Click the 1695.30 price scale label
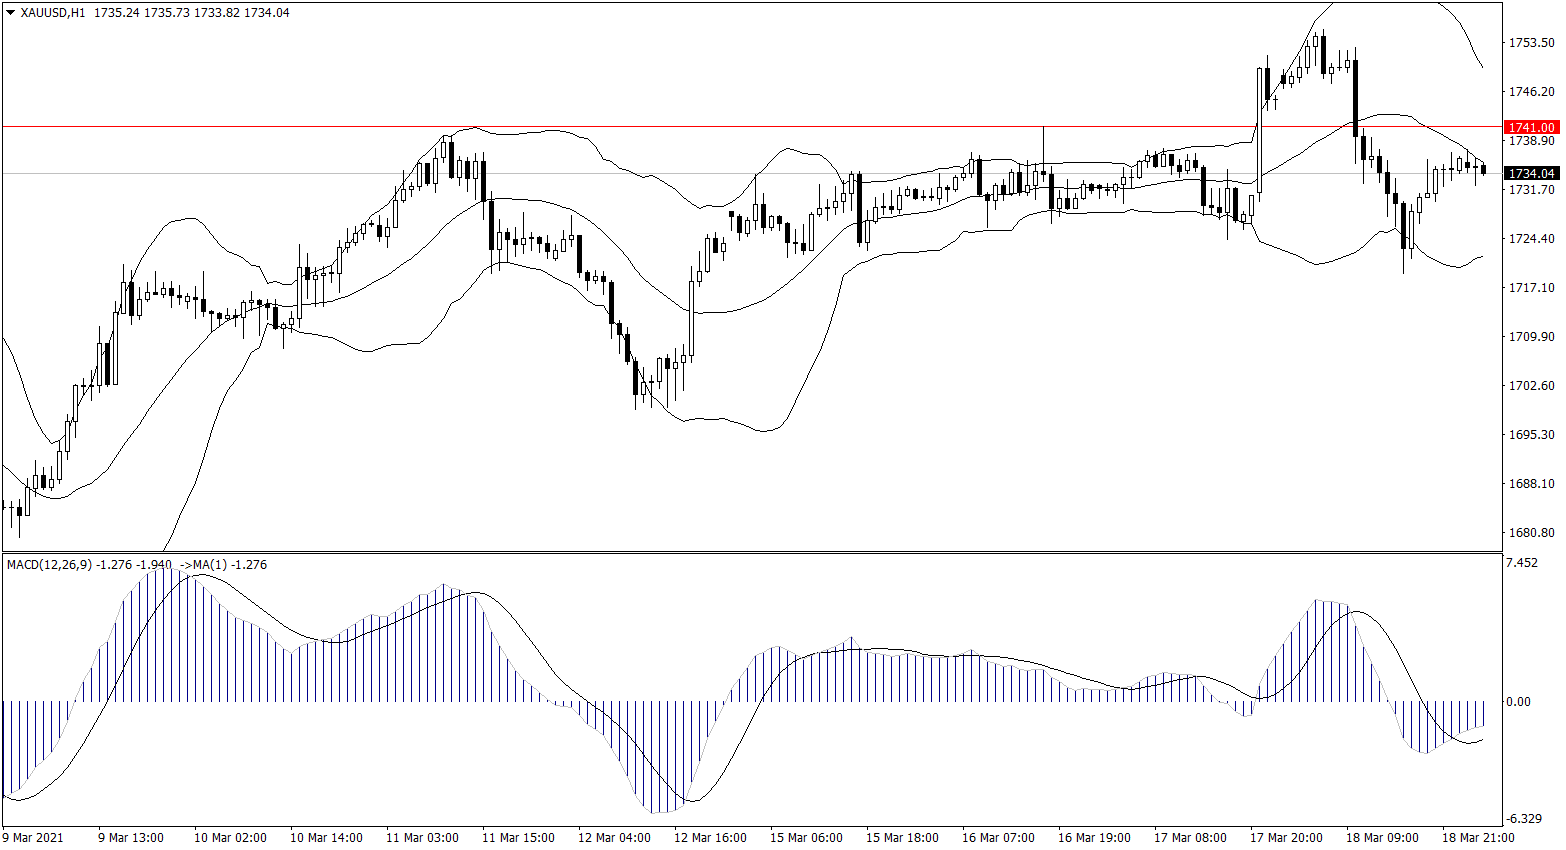 click(x=1531, y=435)
